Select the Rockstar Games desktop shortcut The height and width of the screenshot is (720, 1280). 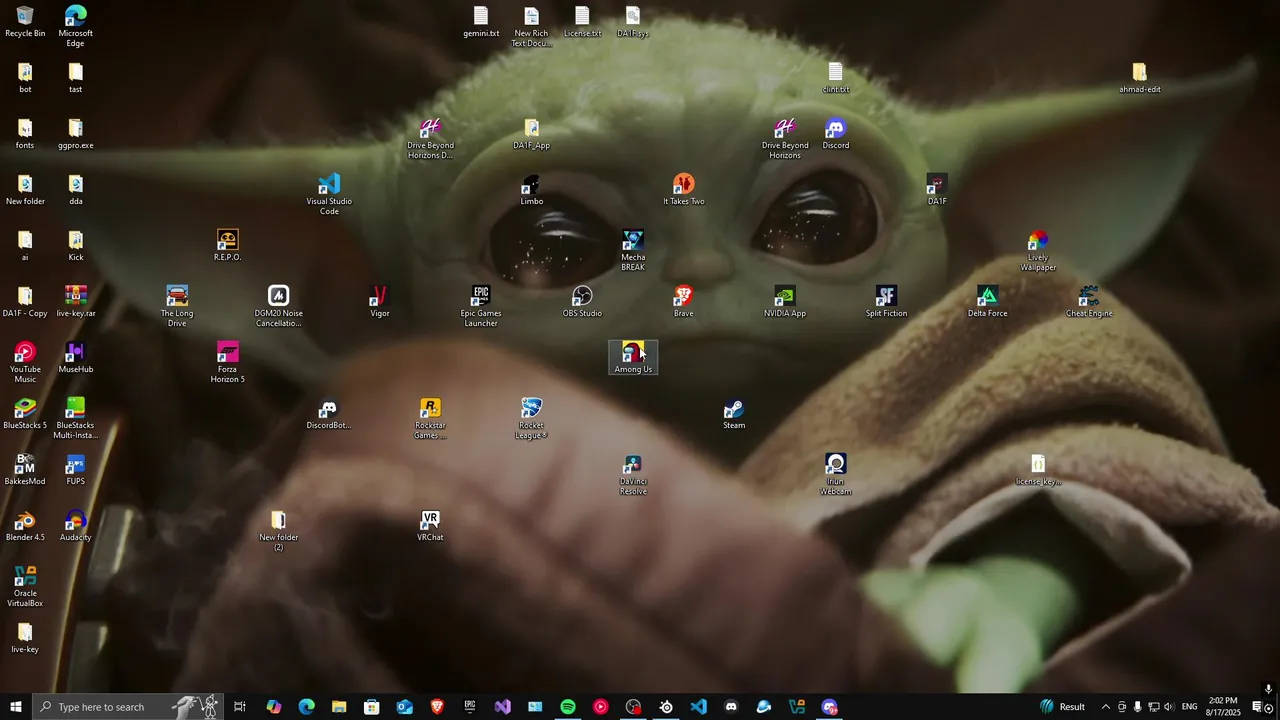[x=430, y=419]
